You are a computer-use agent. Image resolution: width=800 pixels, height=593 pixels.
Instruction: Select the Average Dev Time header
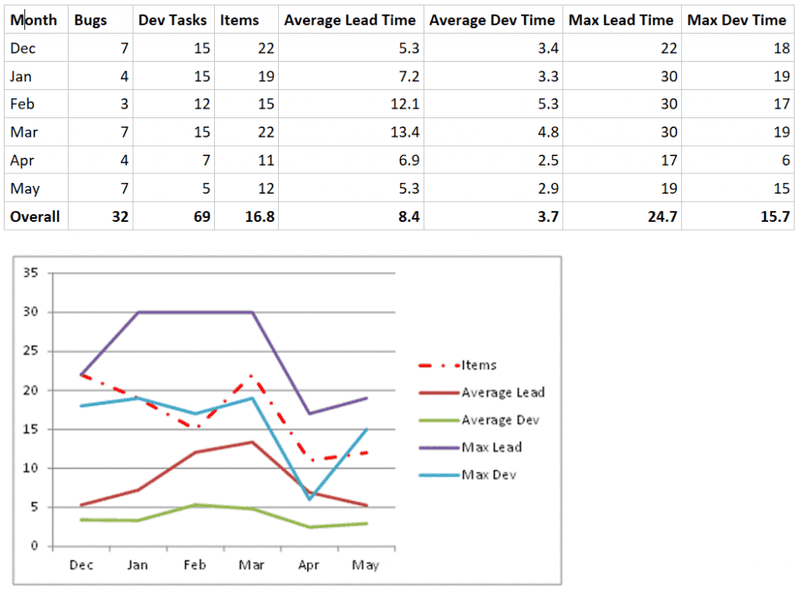pos(493,20)
